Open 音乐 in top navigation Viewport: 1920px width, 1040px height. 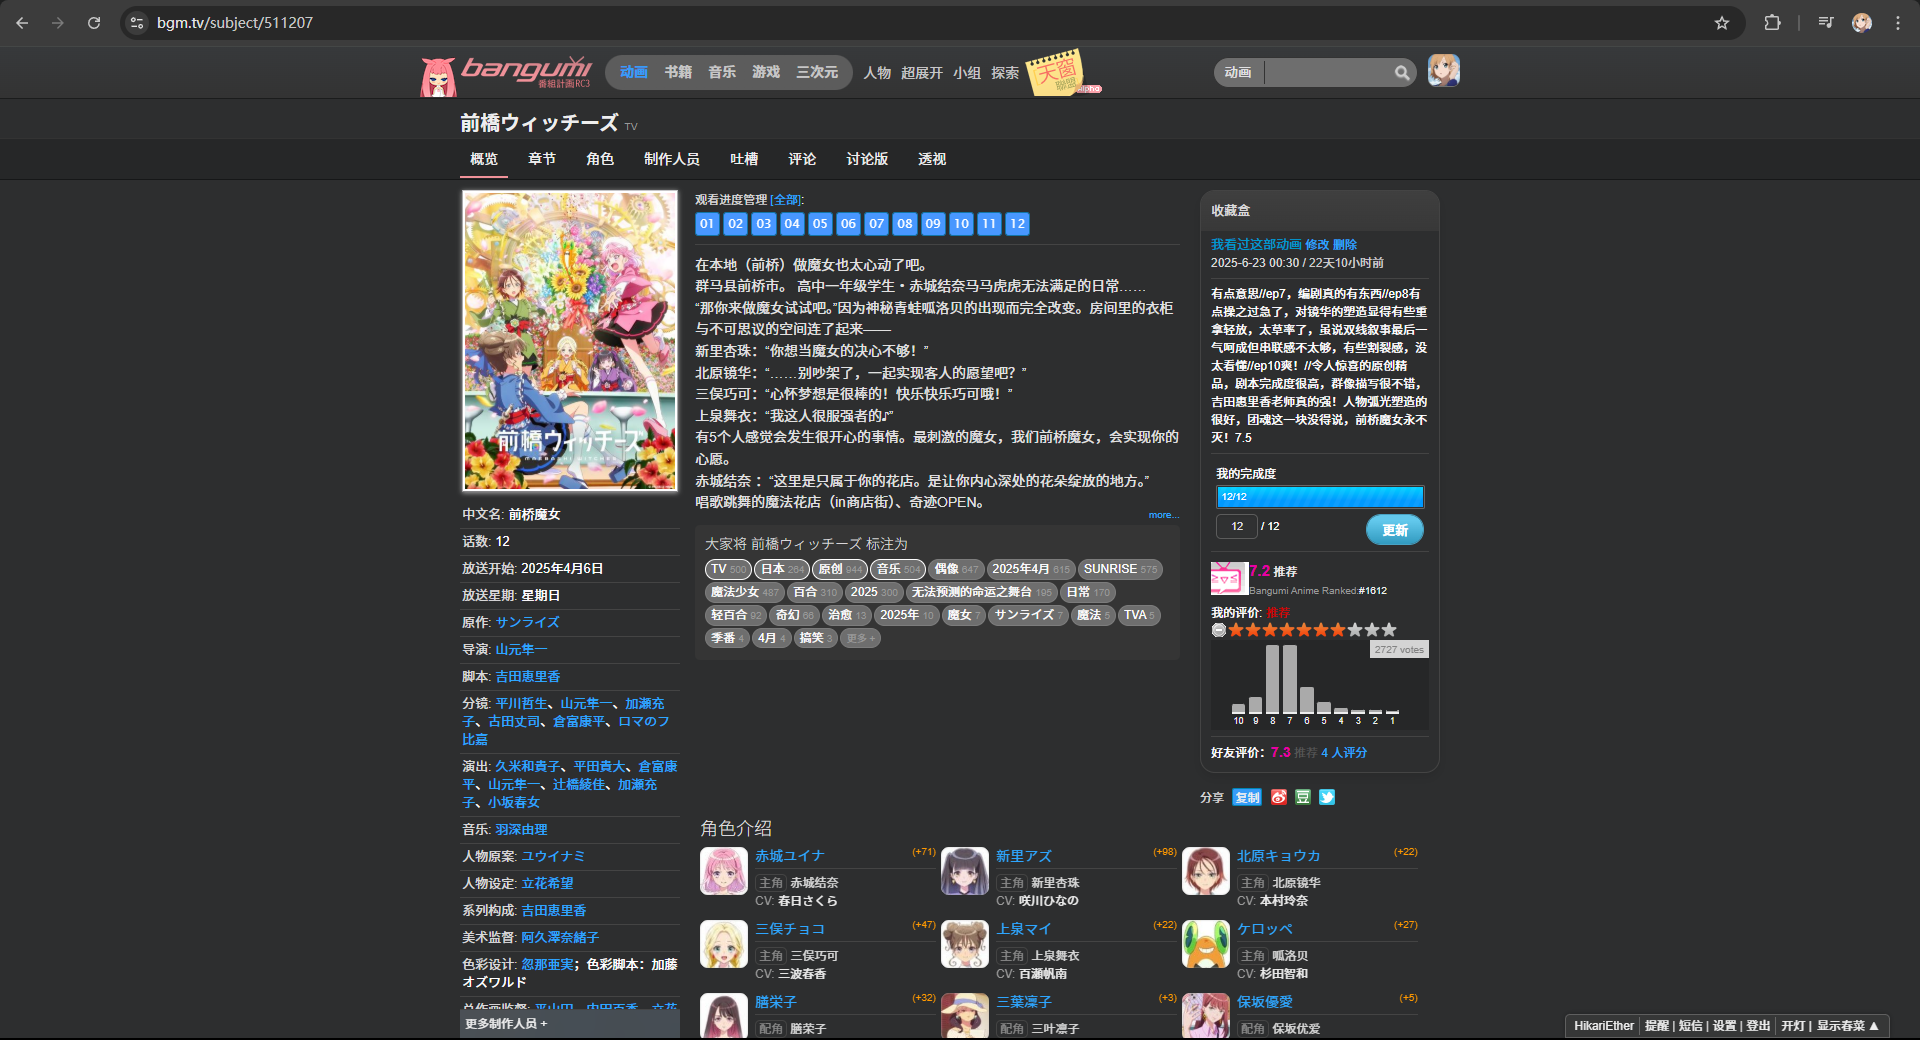[722, 72]
